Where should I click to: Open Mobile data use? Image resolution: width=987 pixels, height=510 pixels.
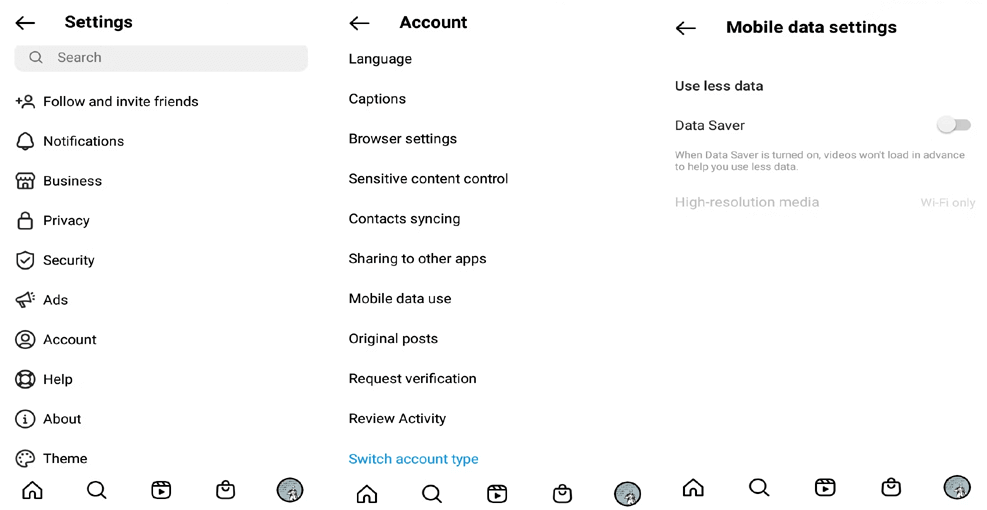[x=400, y=298]
